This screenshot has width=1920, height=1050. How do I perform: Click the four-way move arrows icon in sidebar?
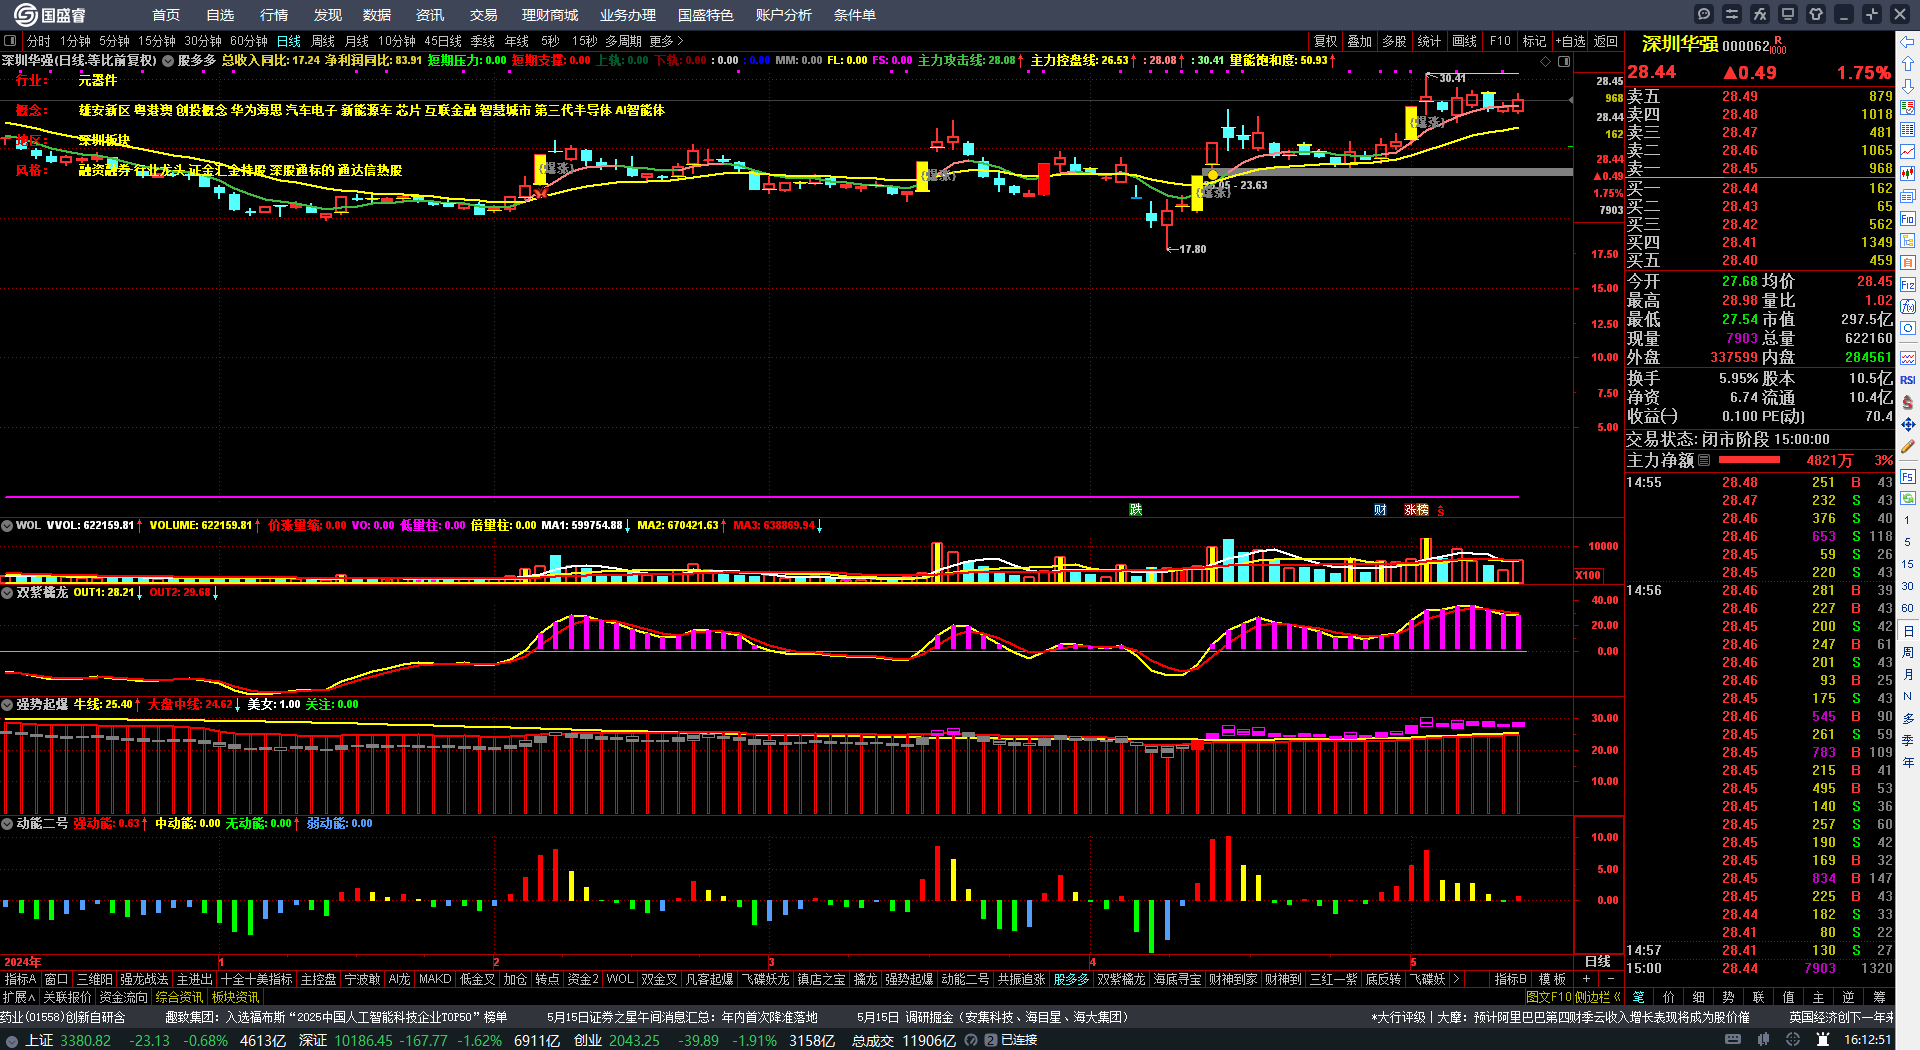[1908, 424]
